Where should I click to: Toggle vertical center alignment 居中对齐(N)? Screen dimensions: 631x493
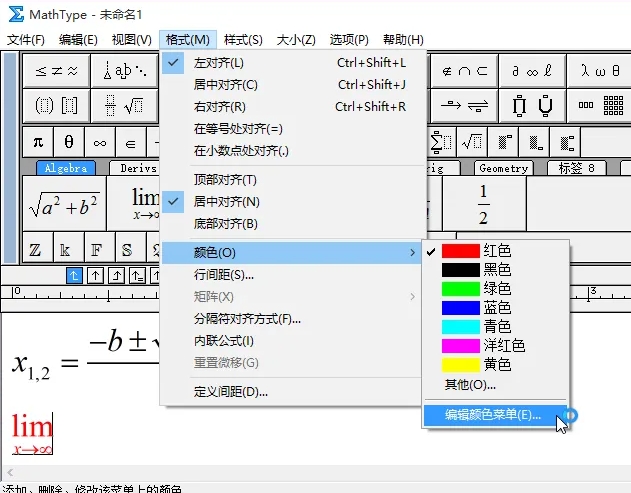click(x=293, y=202)
